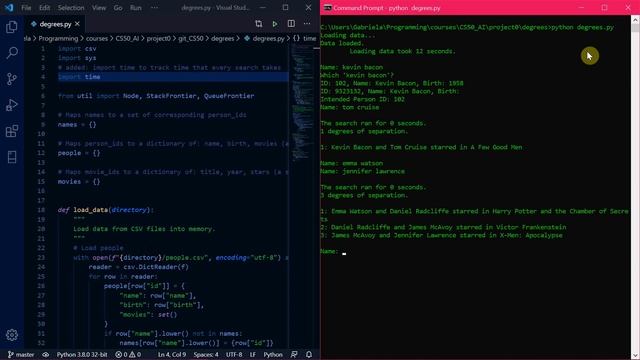640x360 pixels.
Task: Click the VS Code logo icon
Action: 9,7
